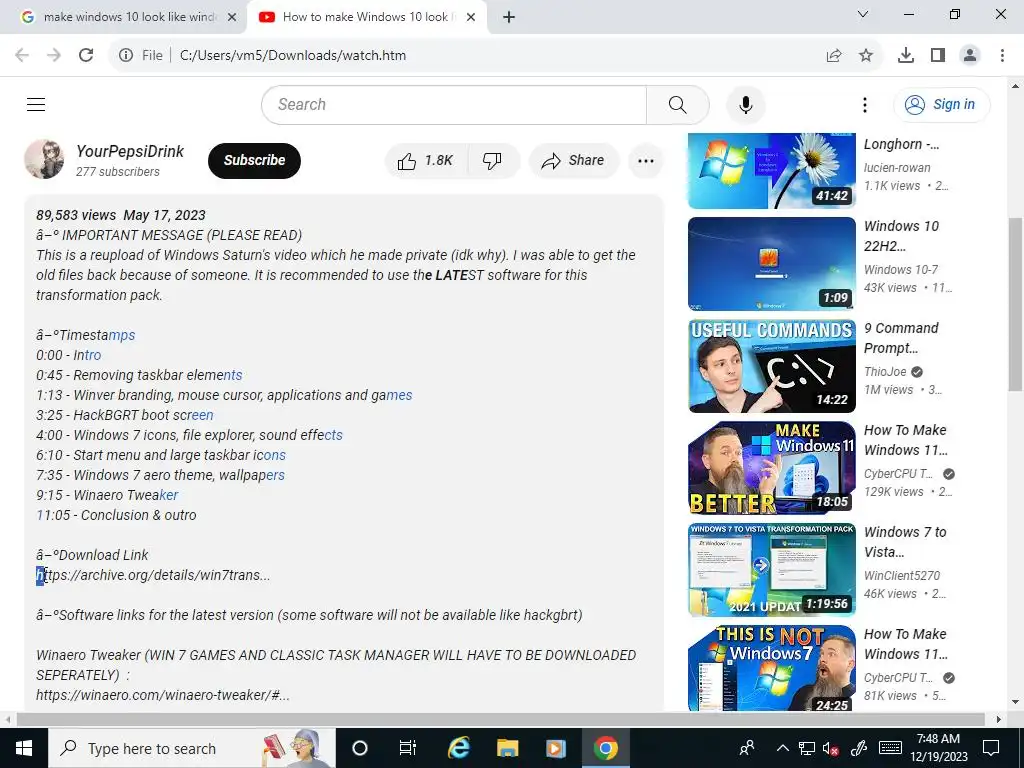Open YourPepsiDrink channel avatar
This screenshot has height=768, width=1024.
coord(44,159)
